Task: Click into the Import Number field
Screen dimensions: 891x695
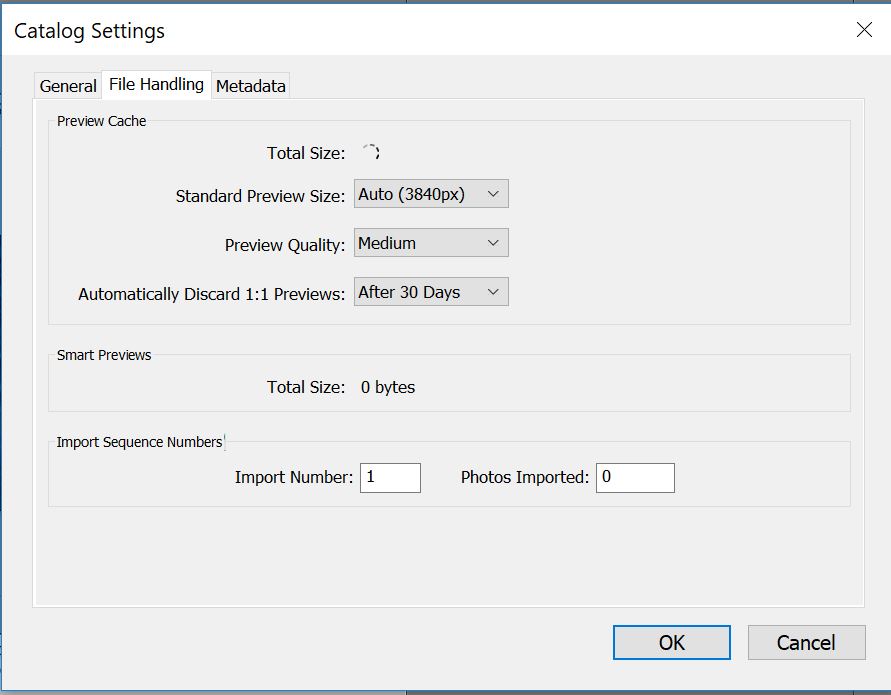Action: coord(390,477)
